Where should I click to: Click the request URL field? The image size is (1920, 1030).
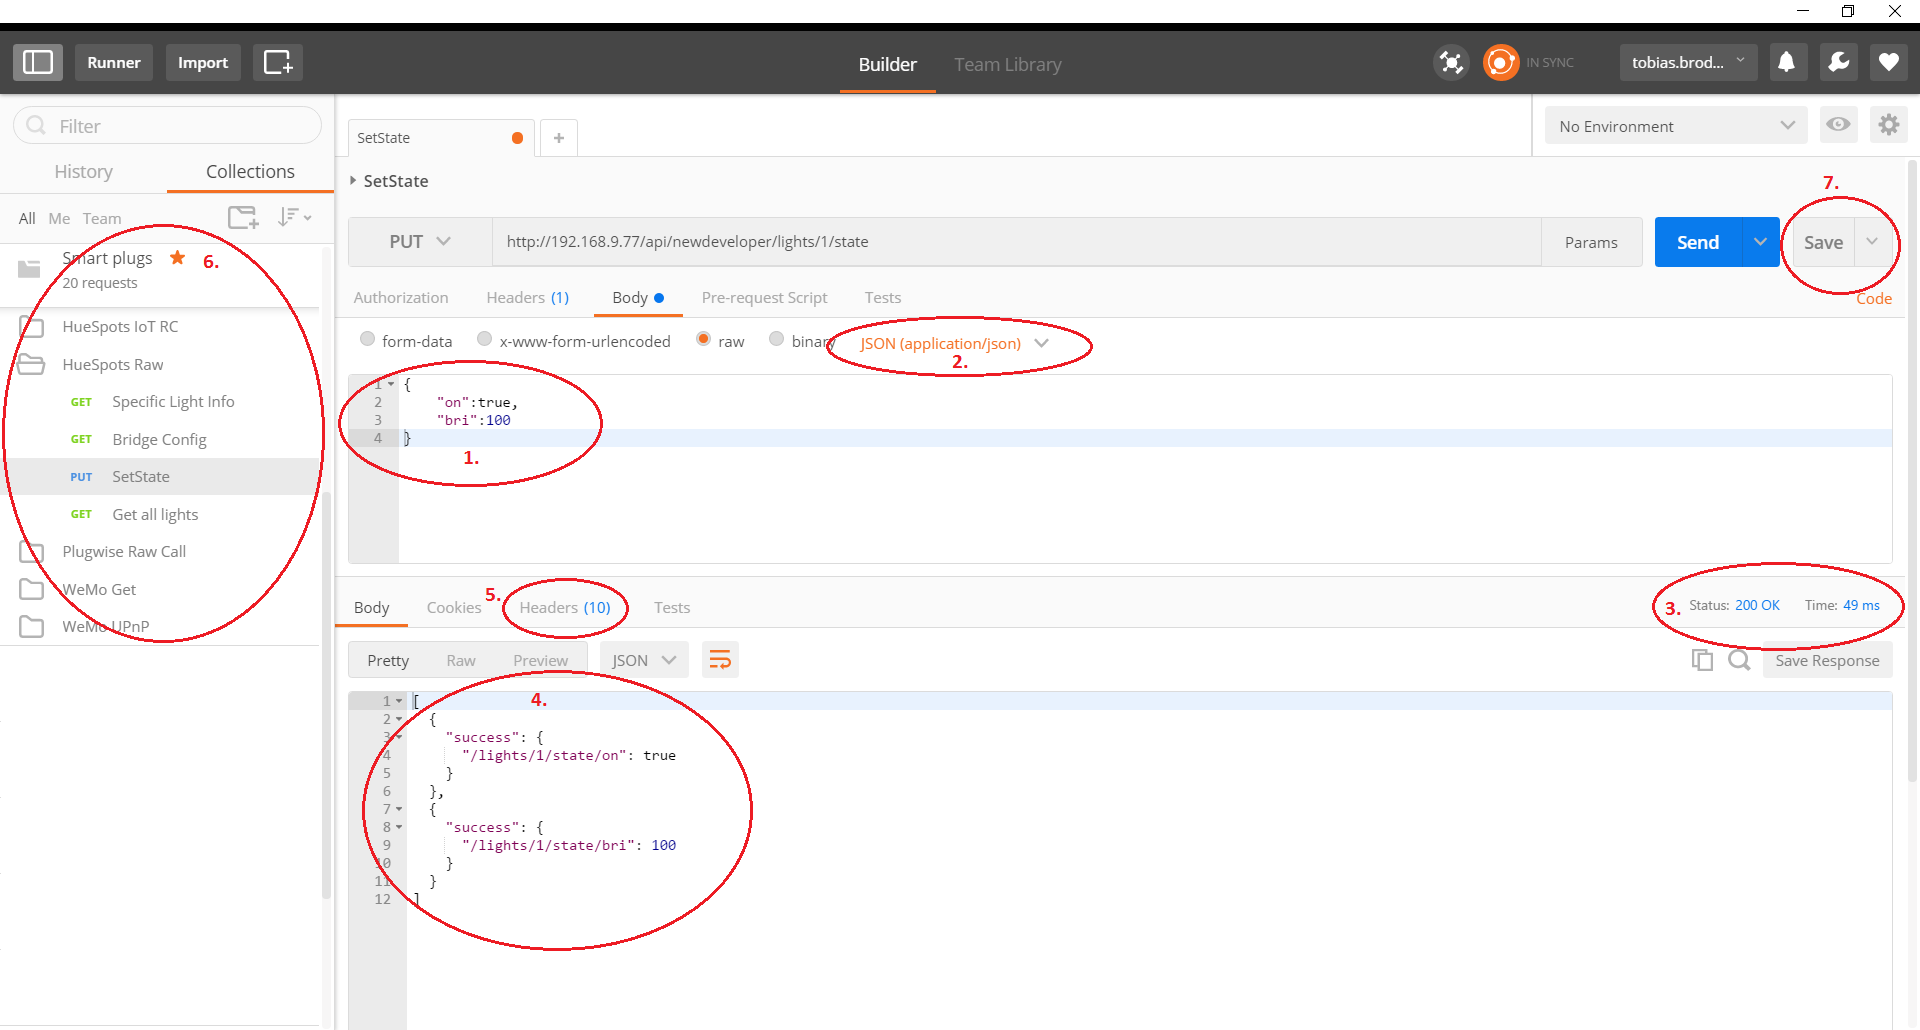pos(1016,242)
